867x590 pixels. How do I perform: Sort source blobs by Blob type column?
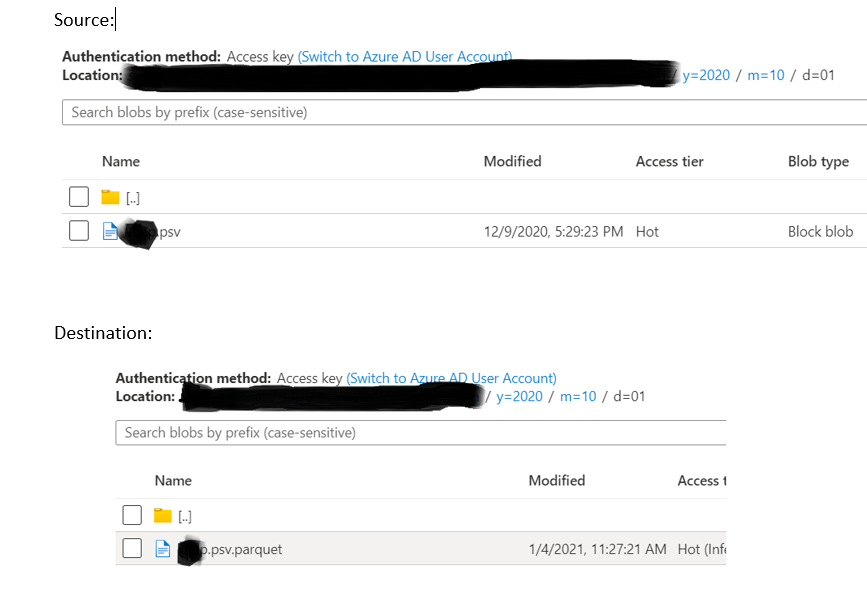(x=820, y=161)
